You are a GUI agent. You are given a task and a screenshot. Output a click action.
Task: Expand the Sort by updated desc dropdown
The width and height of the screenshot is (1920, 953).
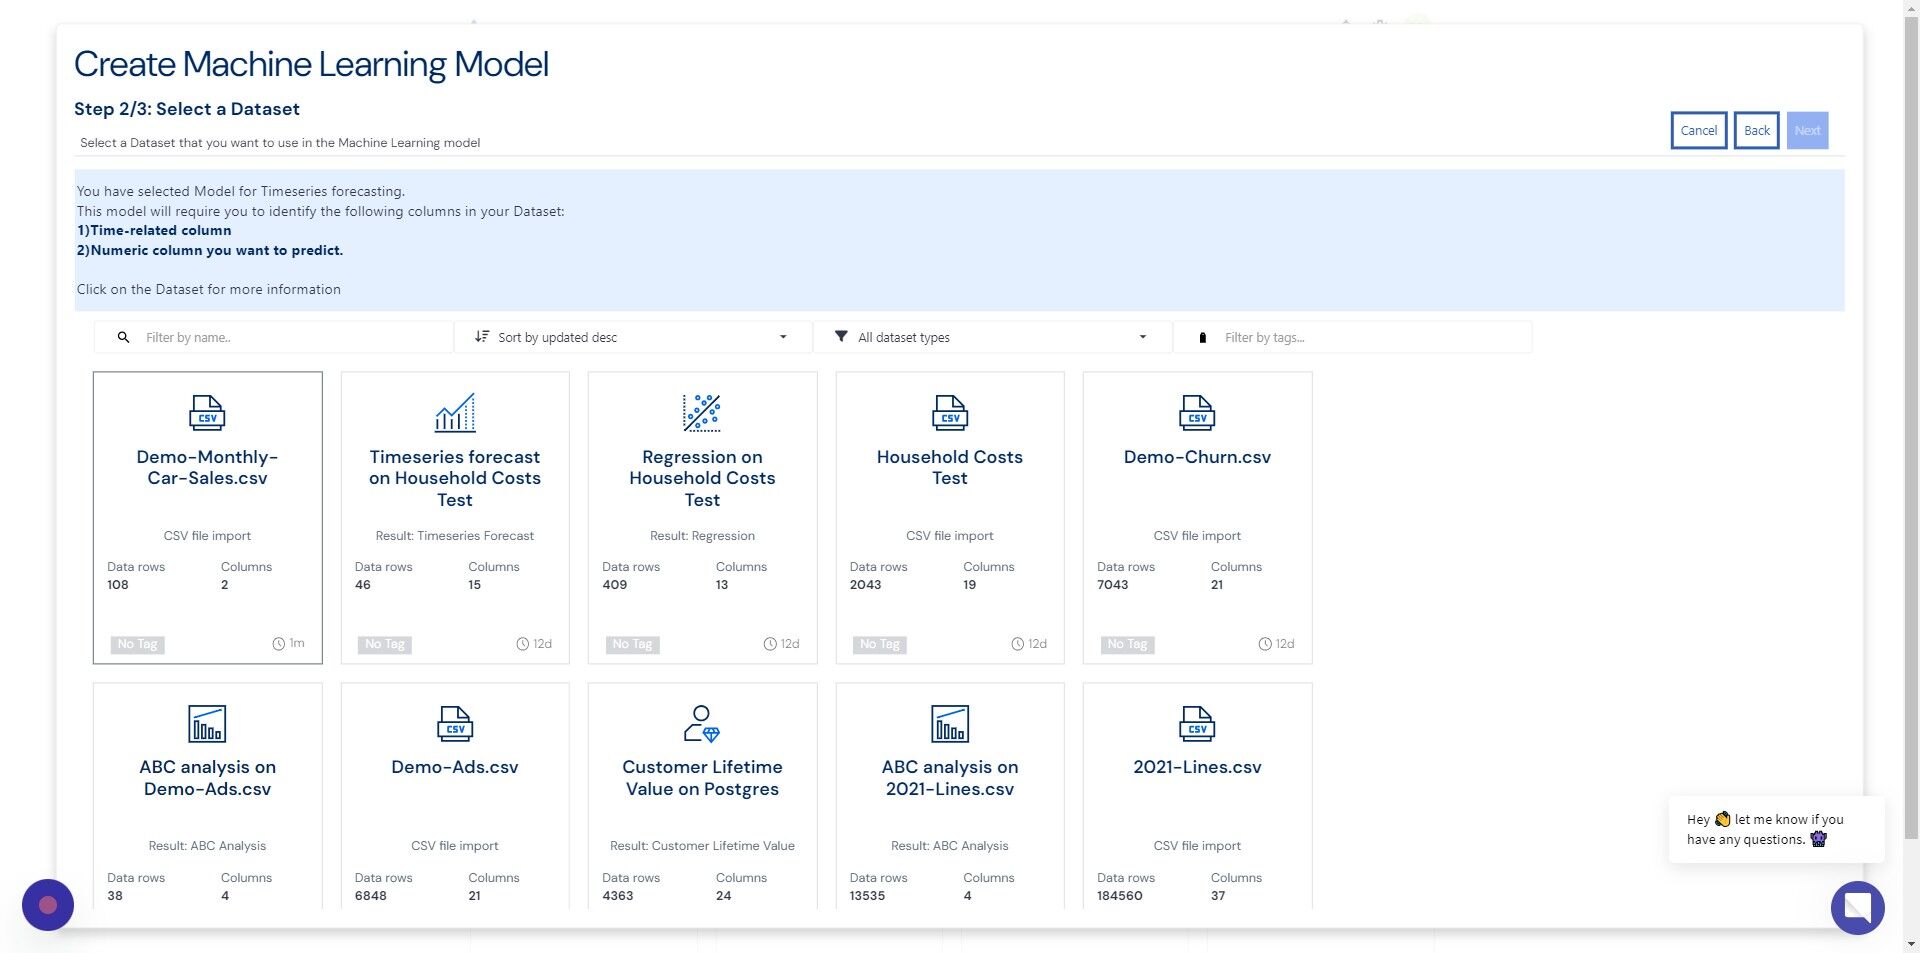pyautogui.click(x=633, y=337)
